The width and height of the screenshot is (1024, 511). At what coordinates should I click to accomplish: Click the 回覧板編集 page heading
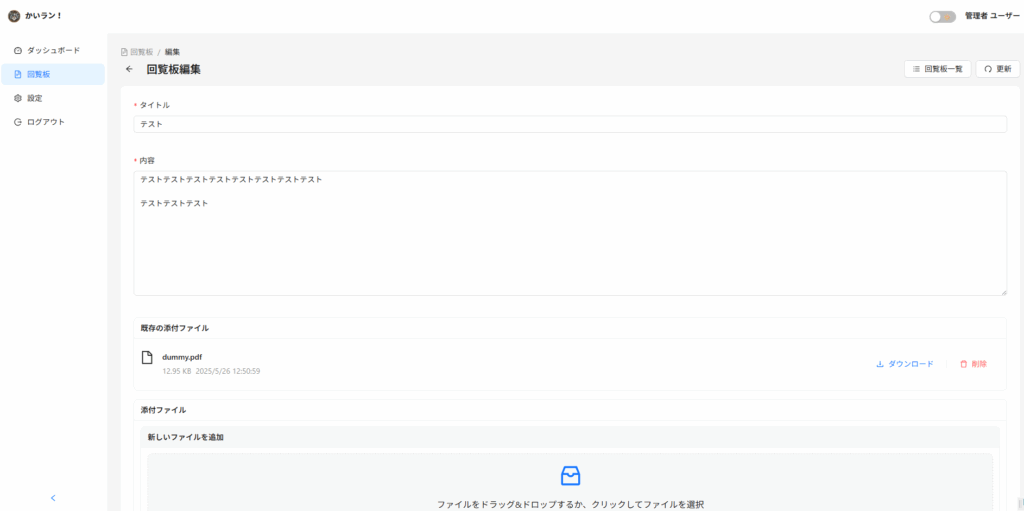(x=174, y=69)
